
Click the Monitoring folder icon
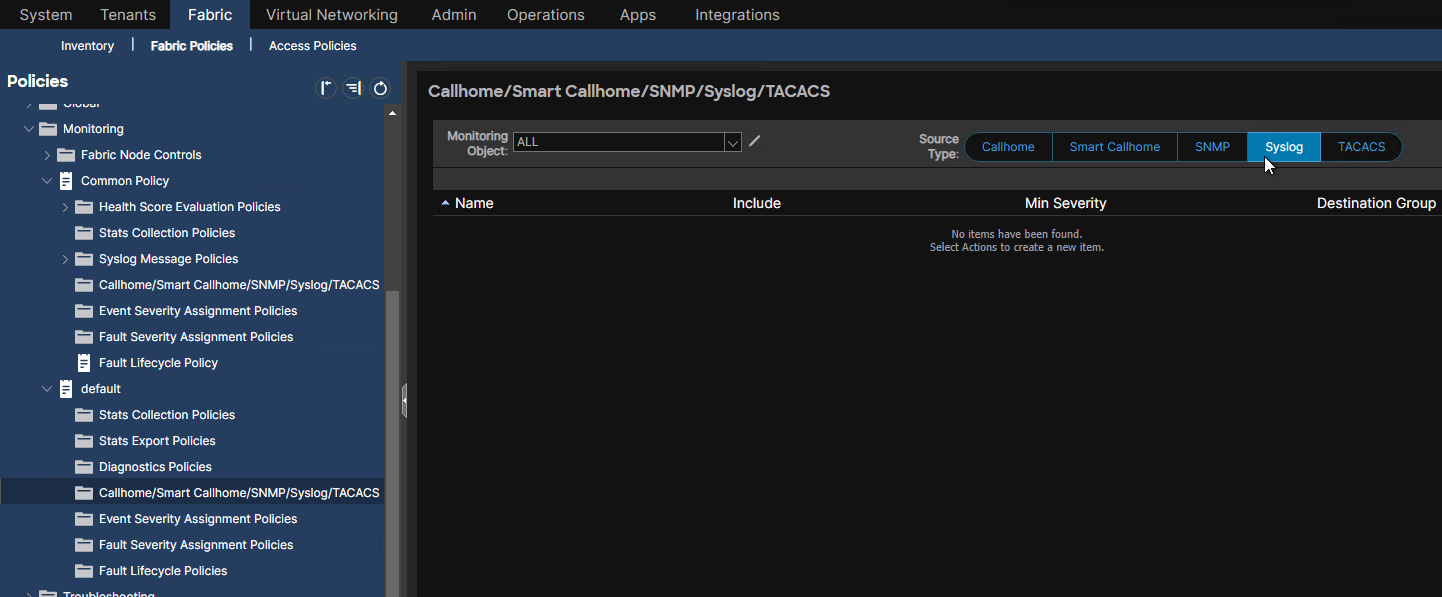pos(48,129)
